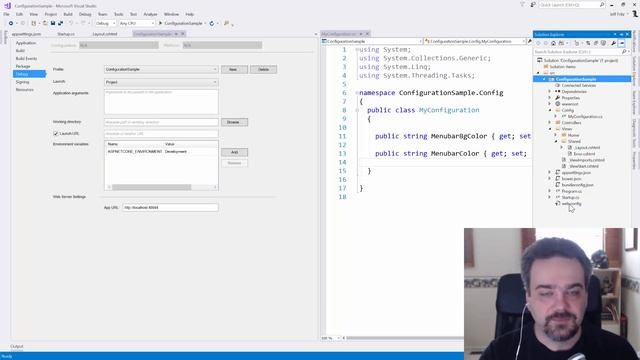Click the Quick Launch search icon
The height and width of the screenshot is (360, 640).
click(602, 4)
